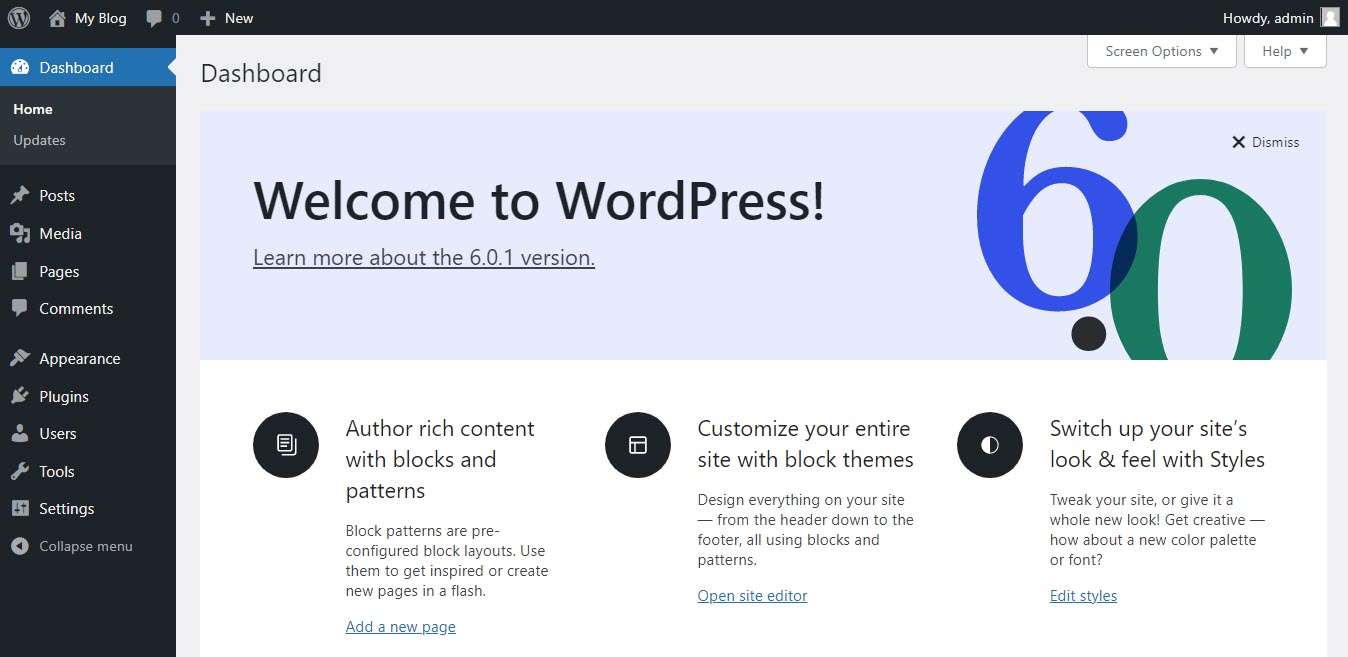1348x657 pixels.
Task: Click the Open site editor link
Action: pyautogui.click(x=752, y=596)
